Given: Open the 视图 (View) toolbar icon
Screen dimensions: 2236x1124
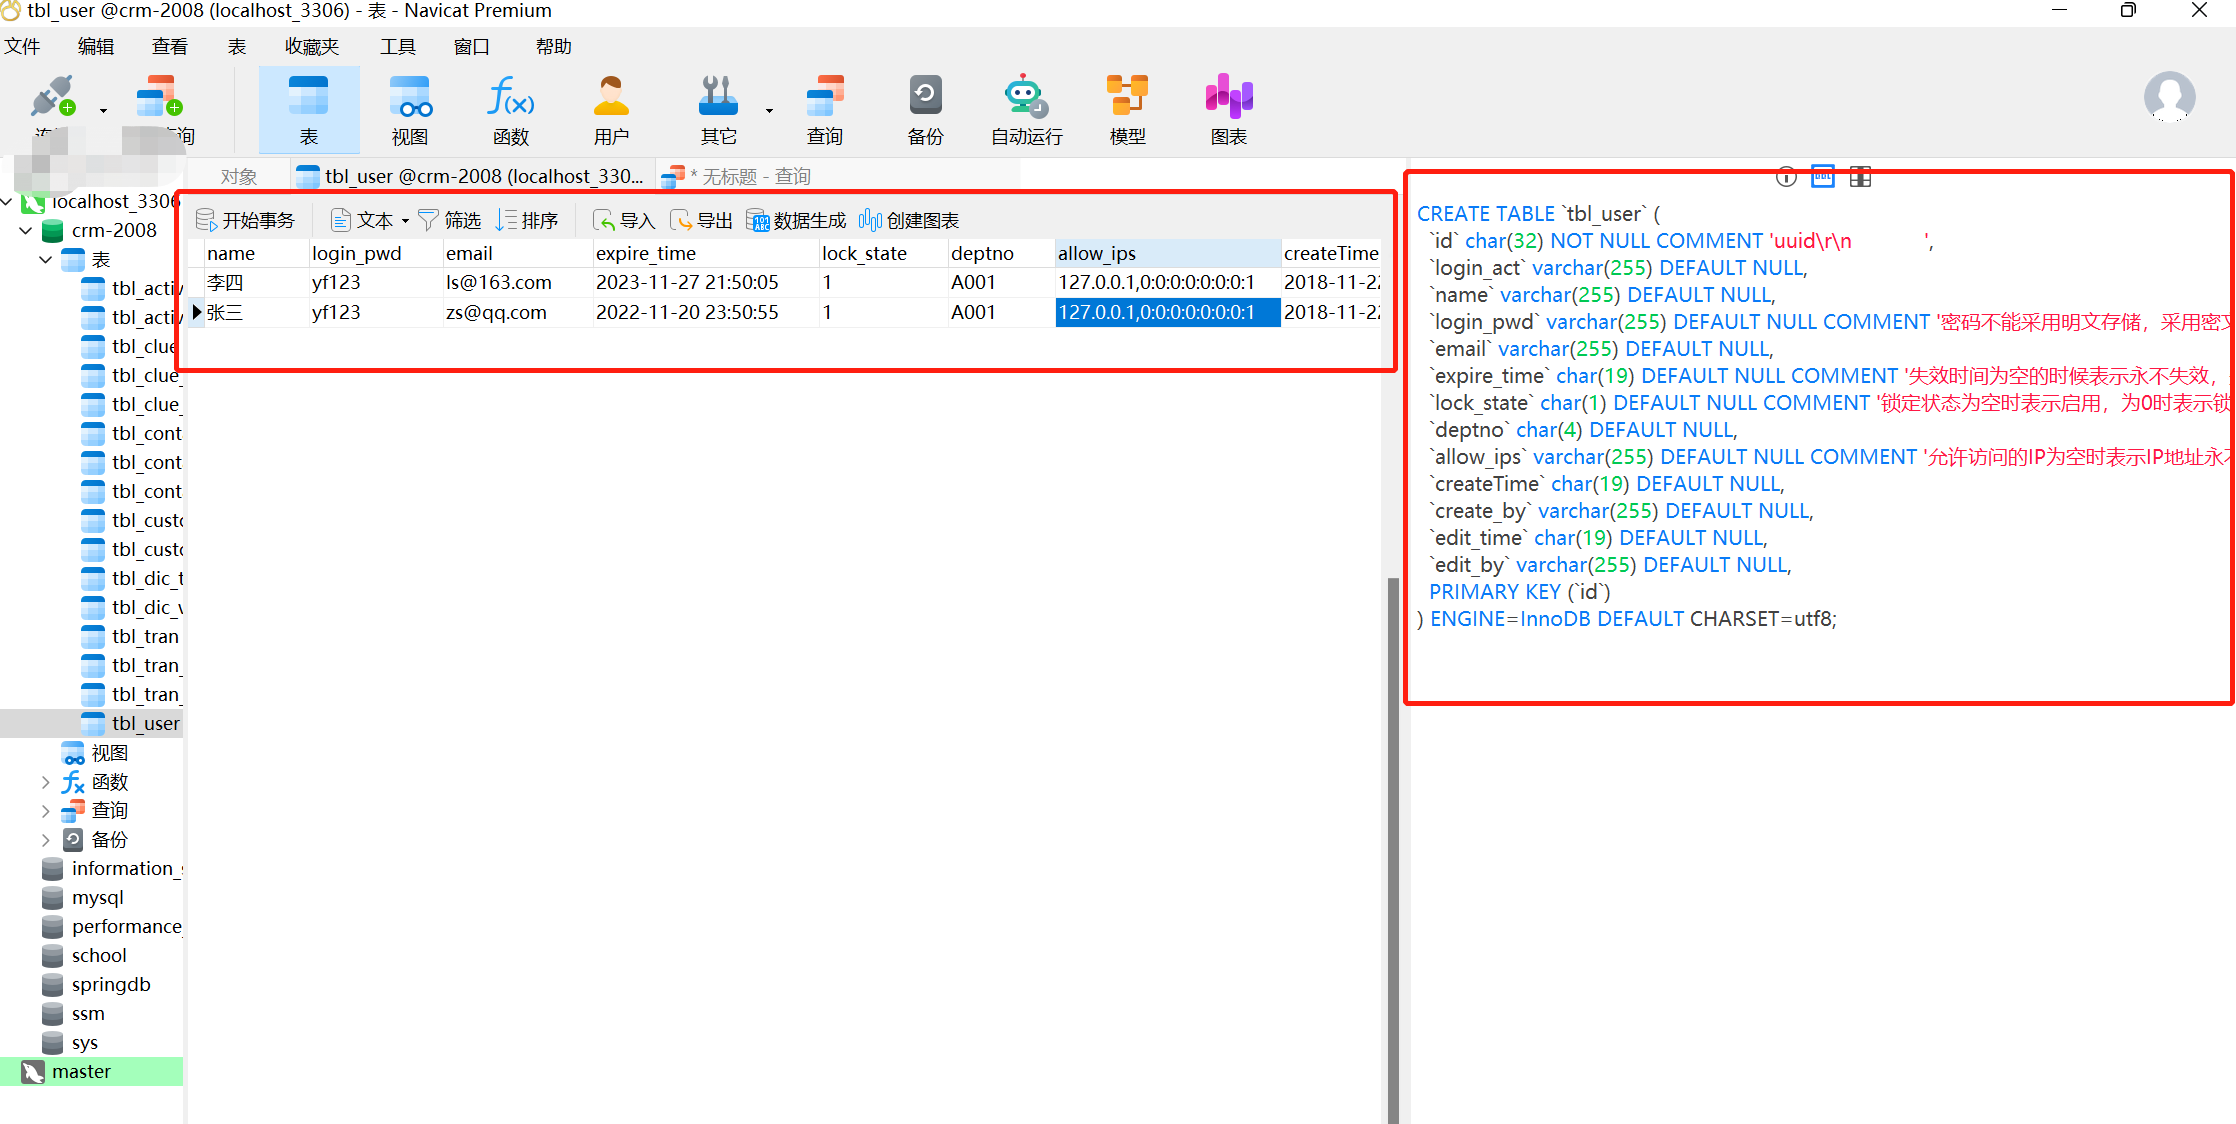Looking at the screenshot, I should [409, 109].
